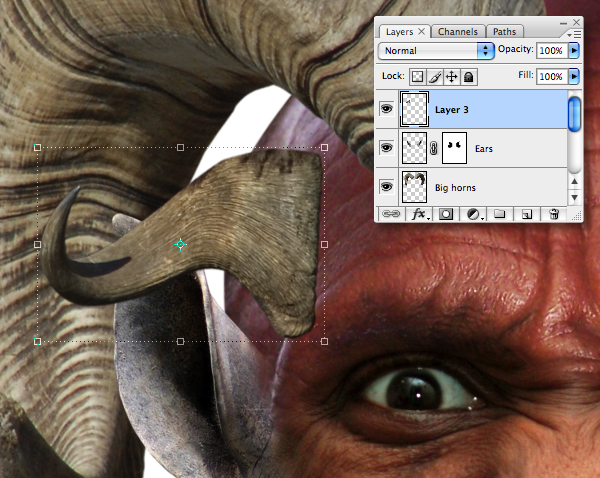Switch to the Paths tab
The width and height of the screenshot is (600, 478).
coord(504,32)
